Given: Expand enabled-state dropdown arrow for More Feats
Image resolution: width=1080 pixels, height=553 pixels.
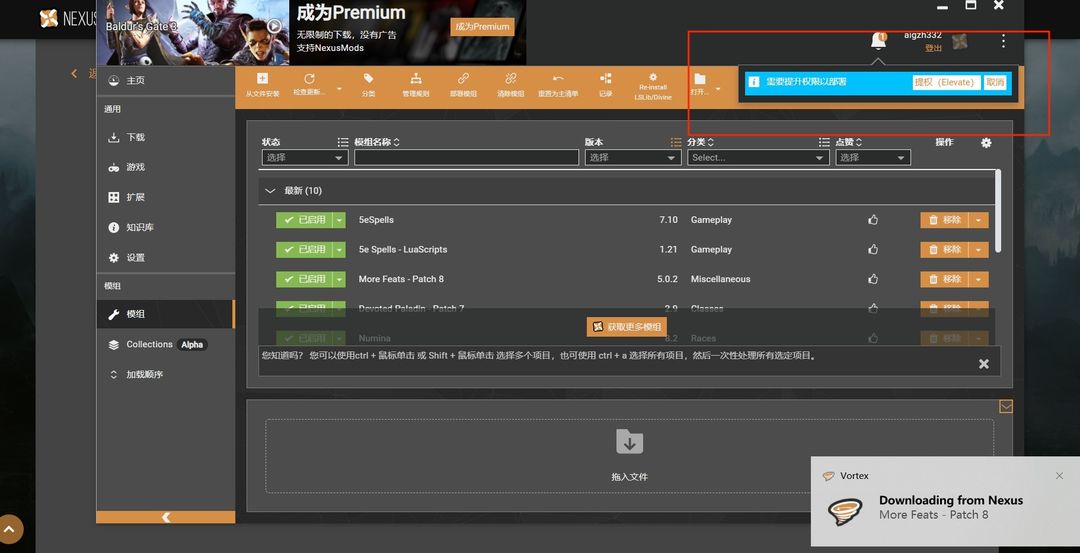Looking at the screenshot, I should tap(339, 279).
